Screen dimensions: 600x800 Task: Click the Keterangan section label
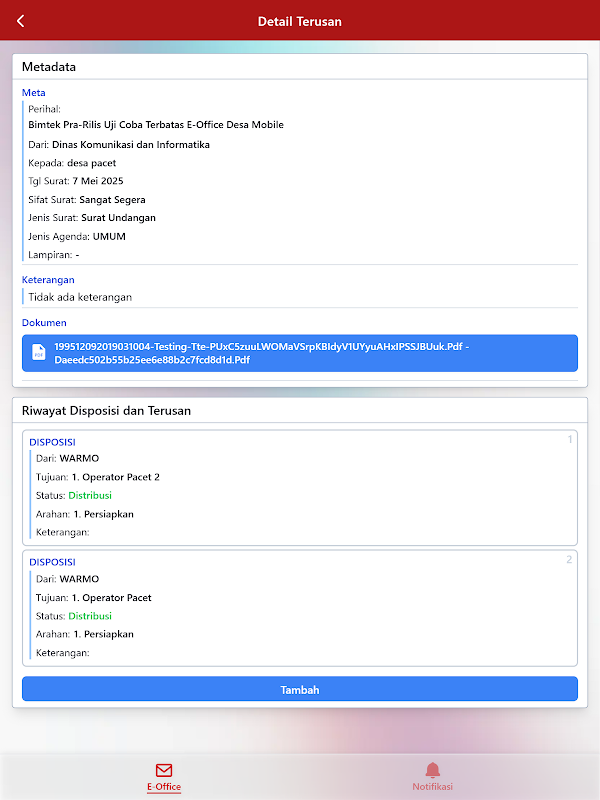[48, 280]
